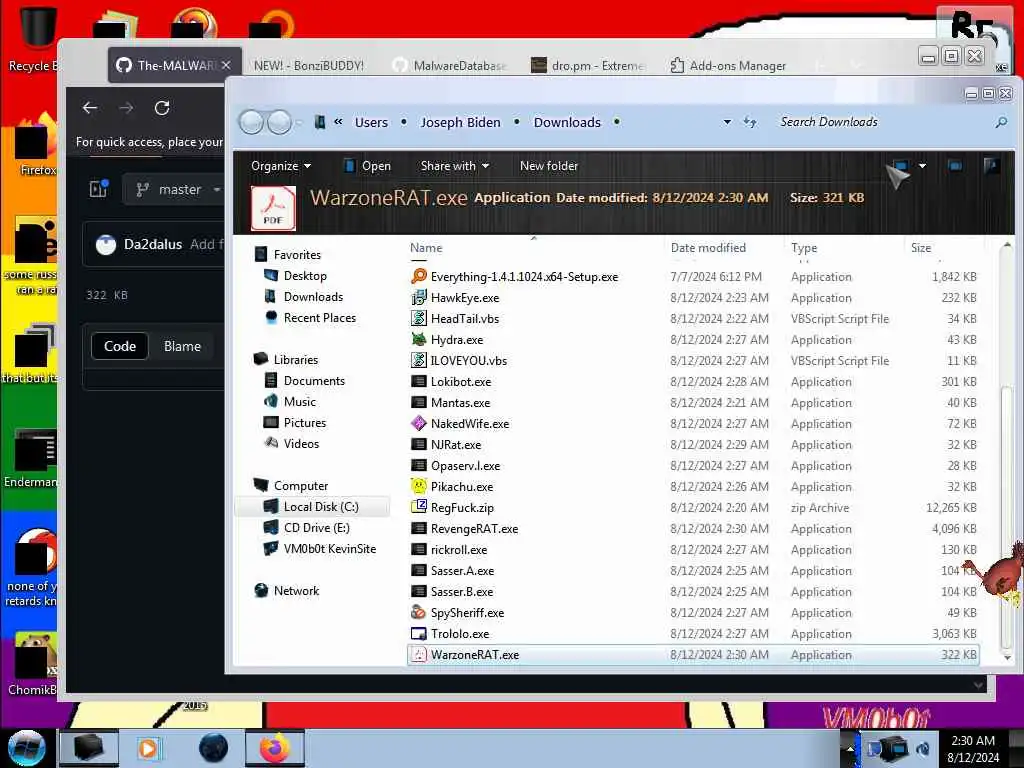Click the Explorer back navigation button
The height and width of the screenshot is (768, 1024).
[251, 122]
